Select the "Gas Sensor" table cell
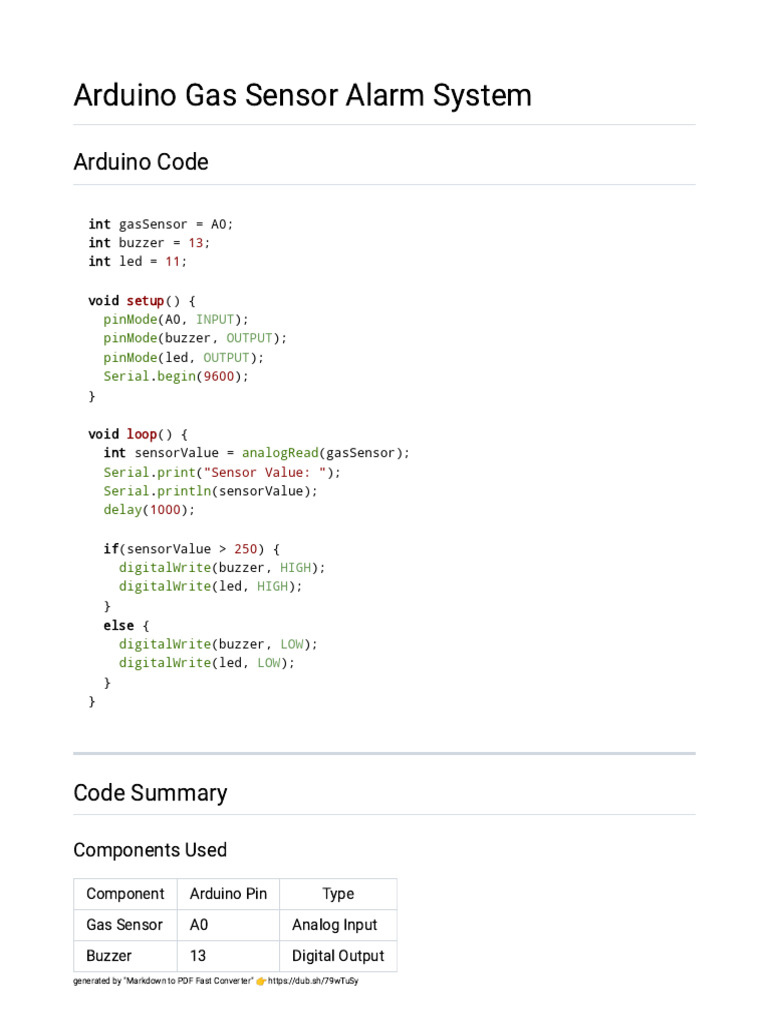768x1024 pixels. (124, 925)
